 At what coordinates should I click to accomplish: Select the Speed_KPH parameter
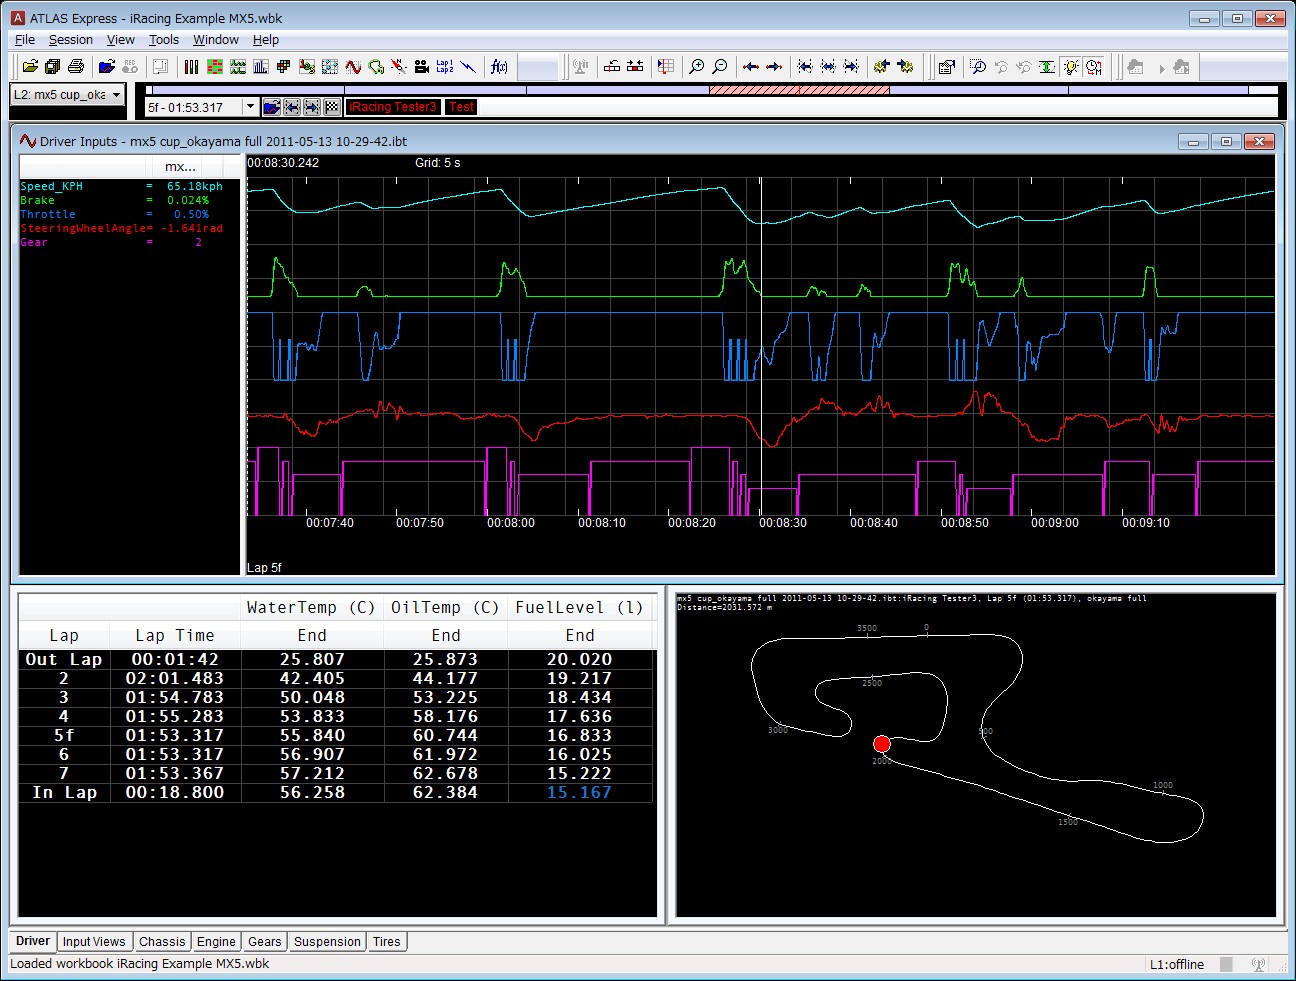(x=52, y=187)
